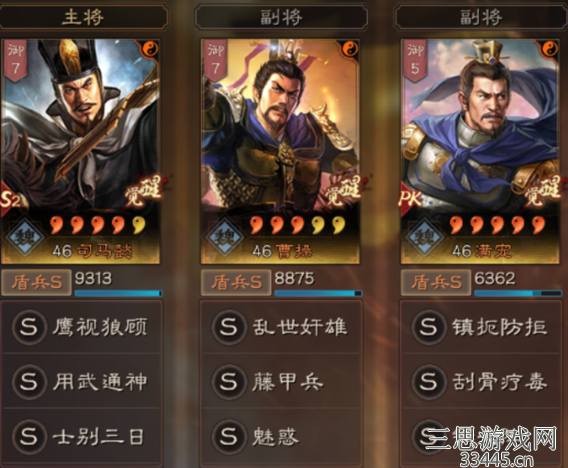This screenshot has height=468, width=568.
Task: Tap the 觉醒 awakening stamp on 满宠
Action: point(543,191)
